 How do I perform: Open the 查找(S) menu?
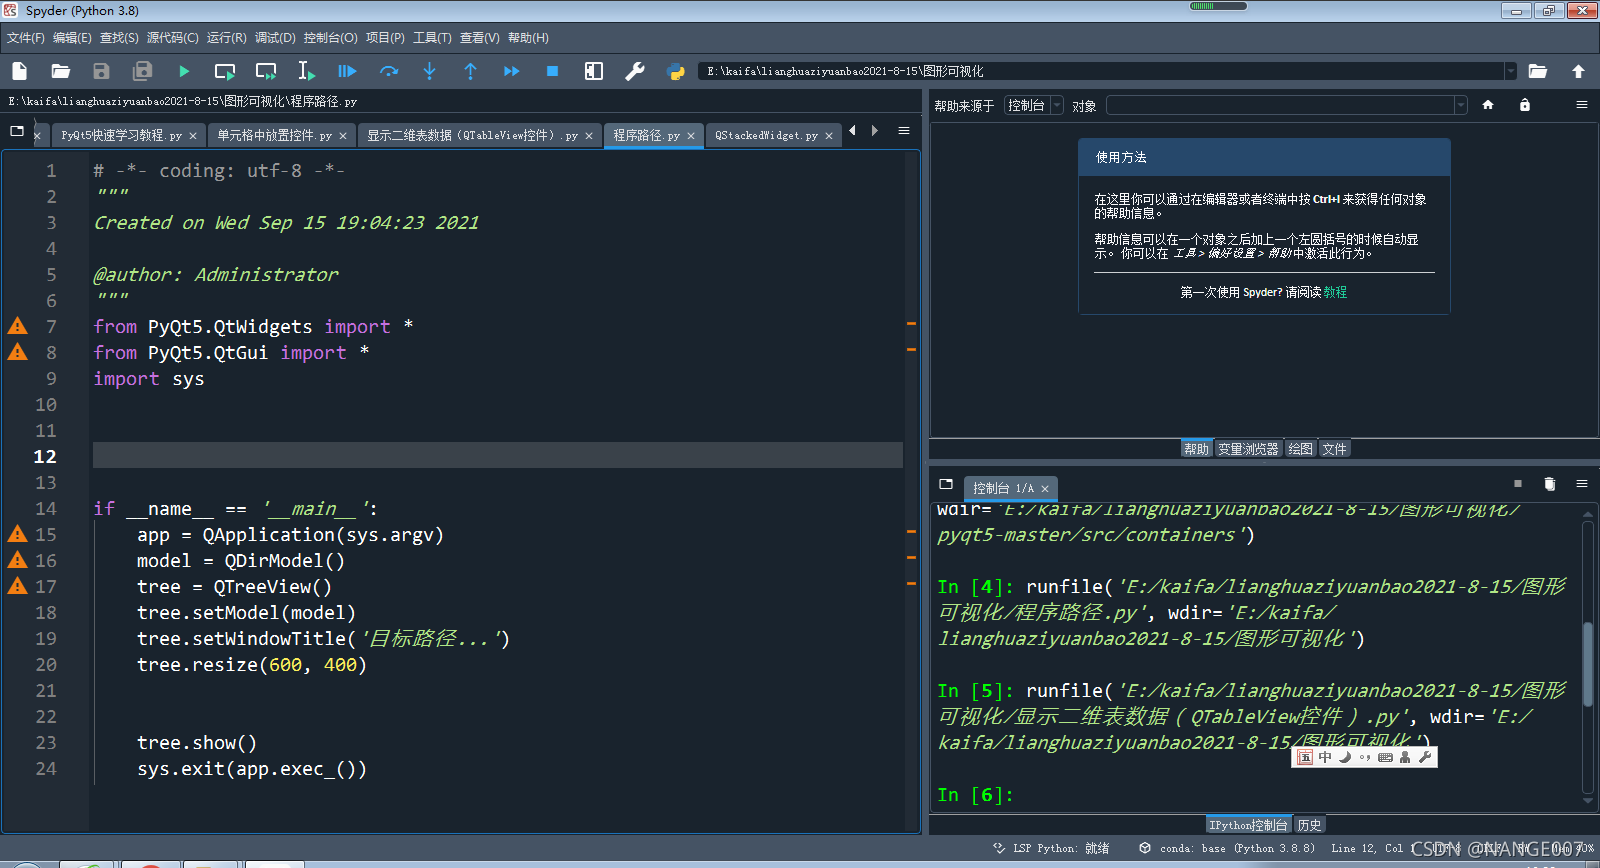[119, 38]
